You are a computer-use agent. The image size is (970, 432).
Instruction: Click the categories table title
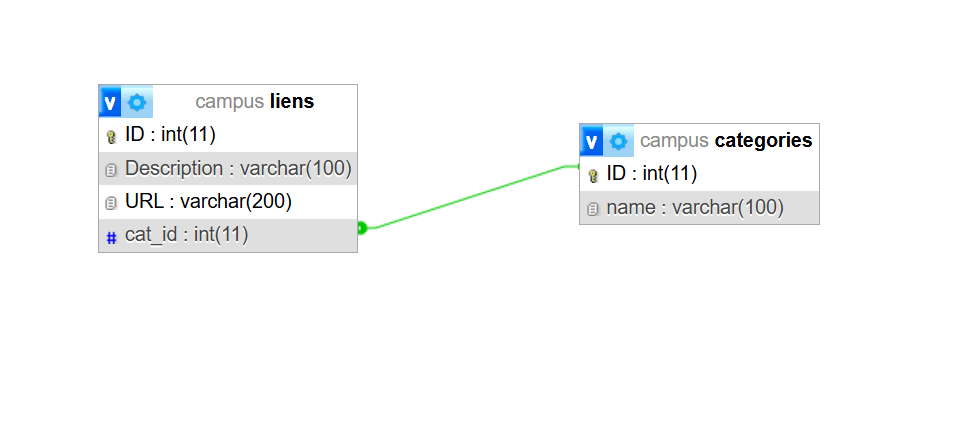click(x=726, y=141)
